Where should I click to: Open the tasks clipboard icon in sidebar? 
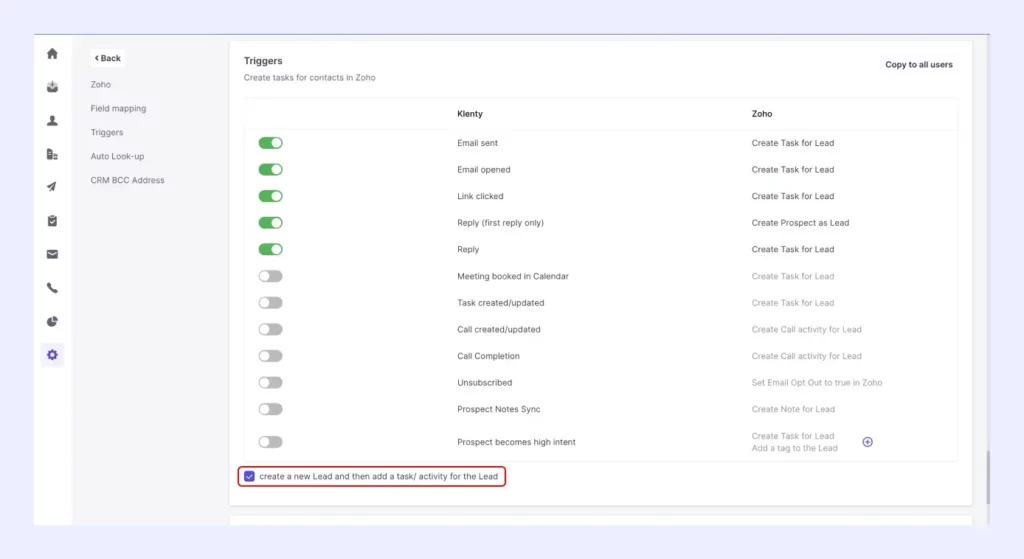52,221
